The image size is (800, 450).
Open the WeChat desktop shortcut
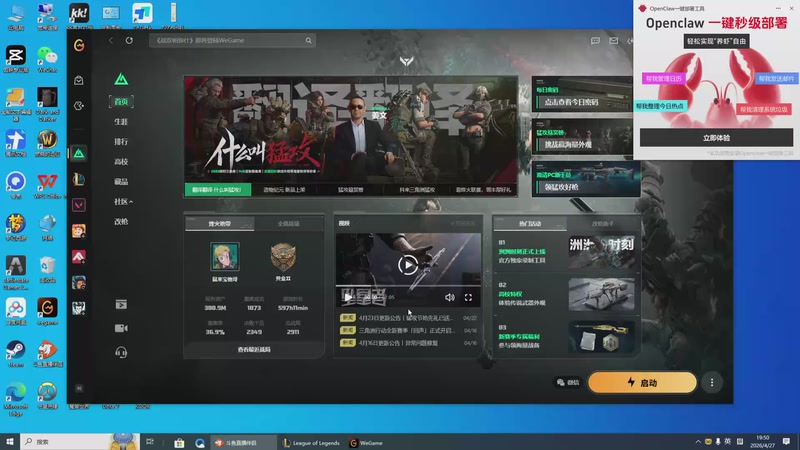click(x=47, y=60)
